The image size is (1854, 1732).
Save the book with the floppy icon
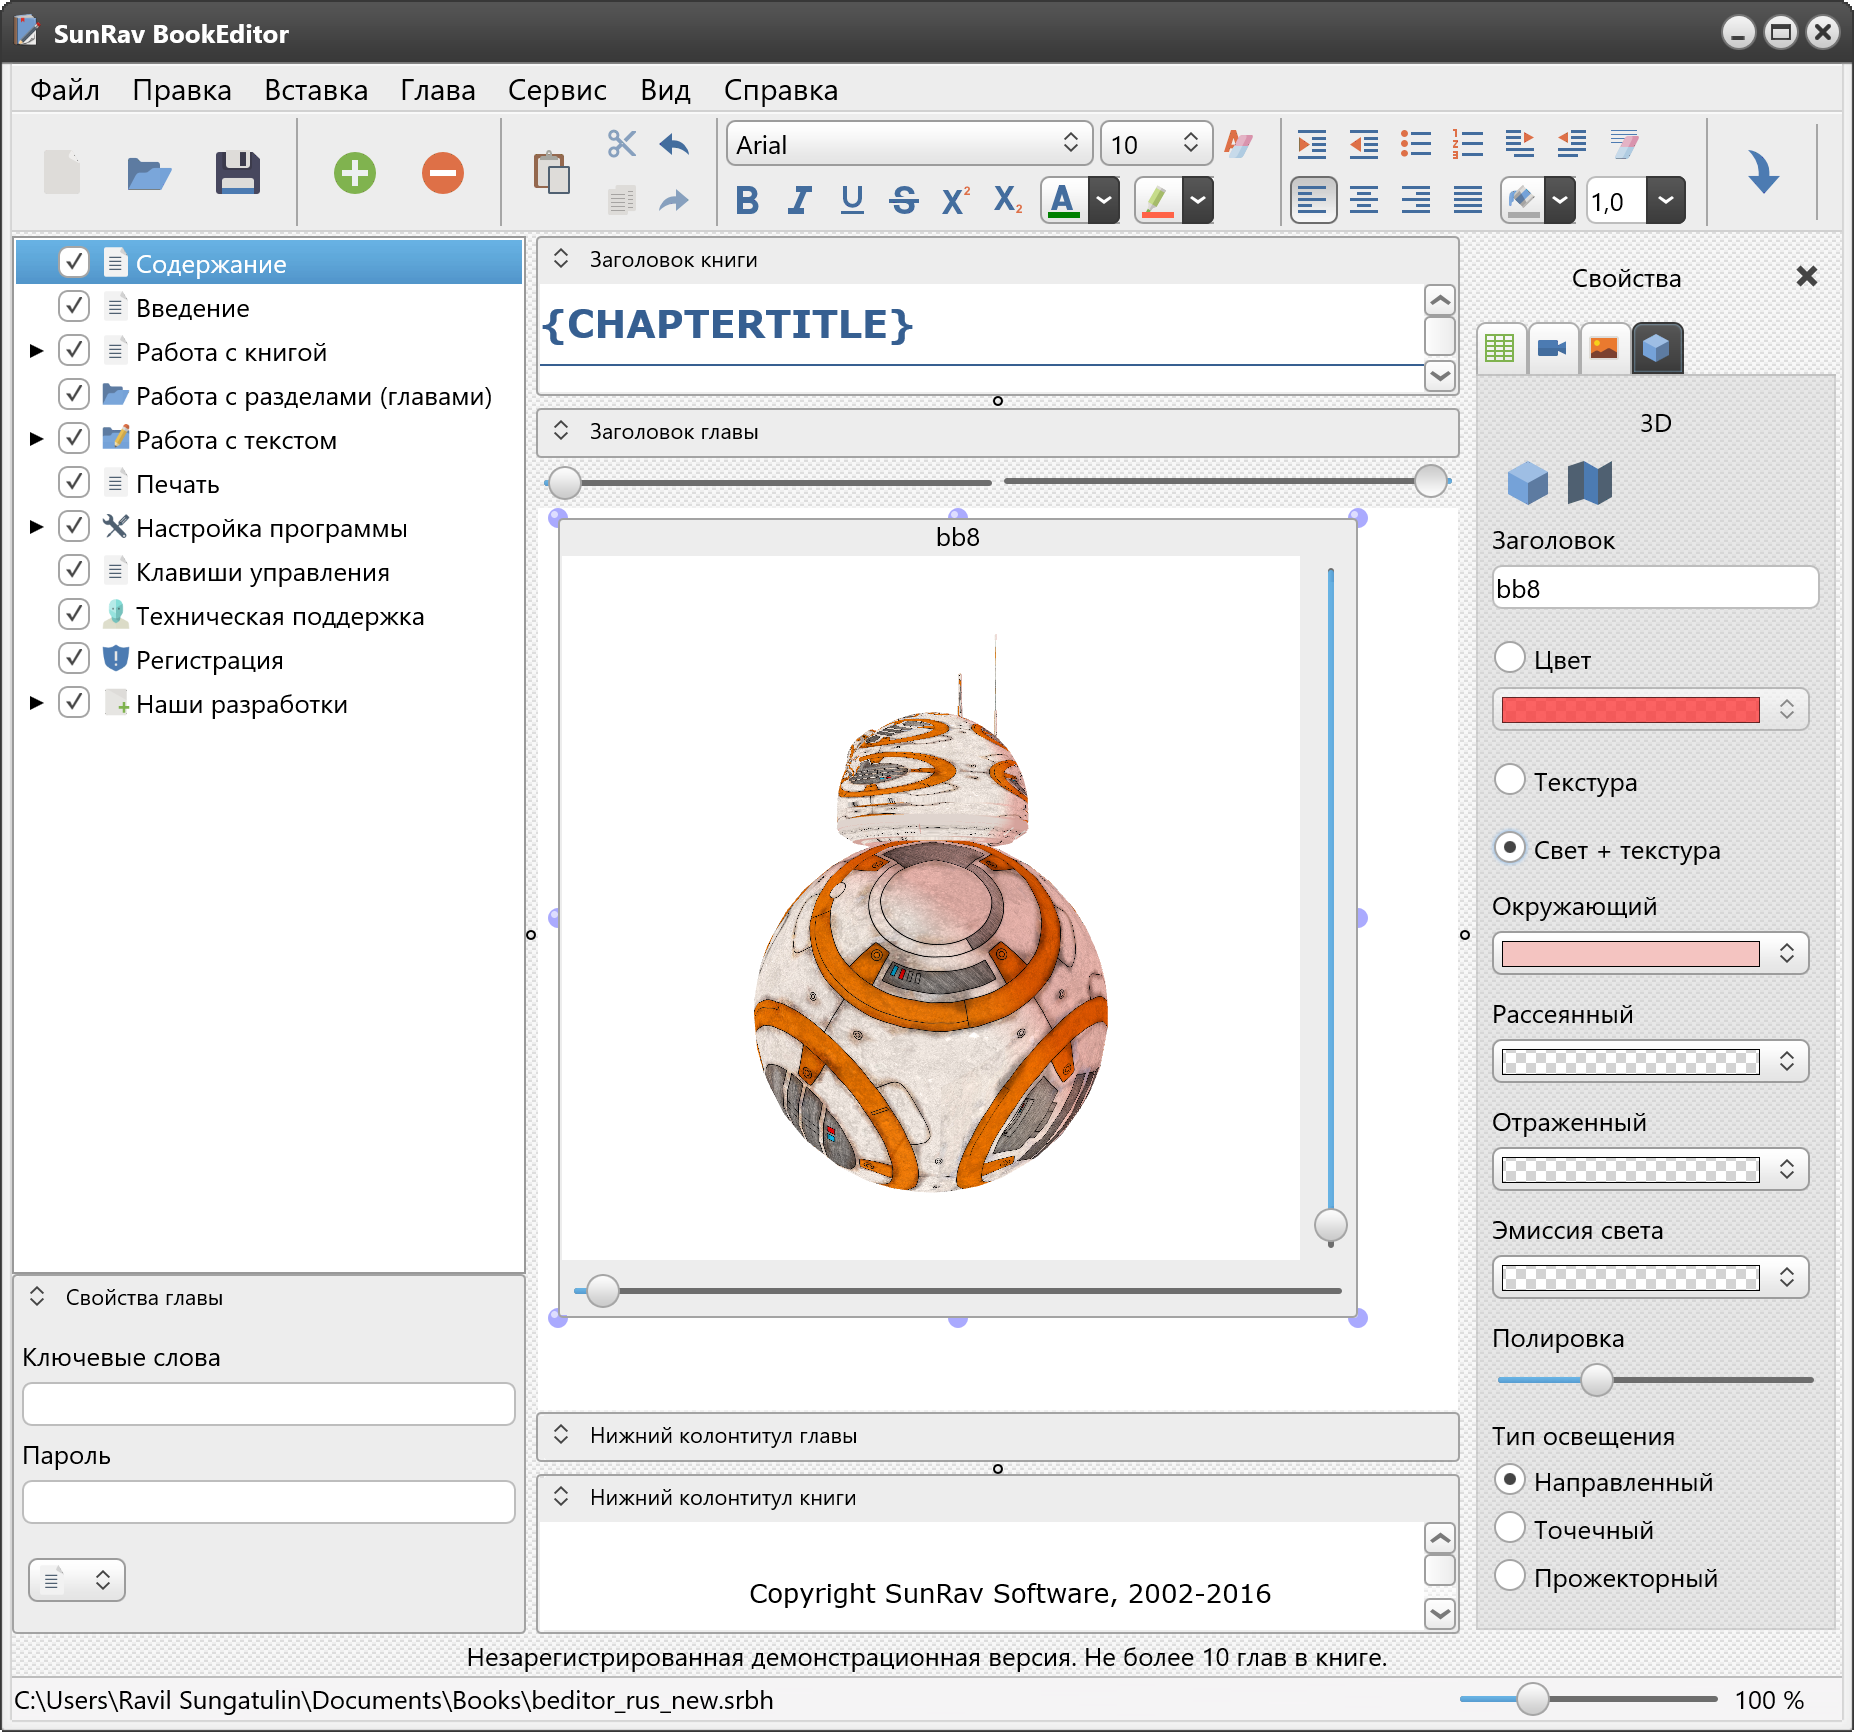238,173
